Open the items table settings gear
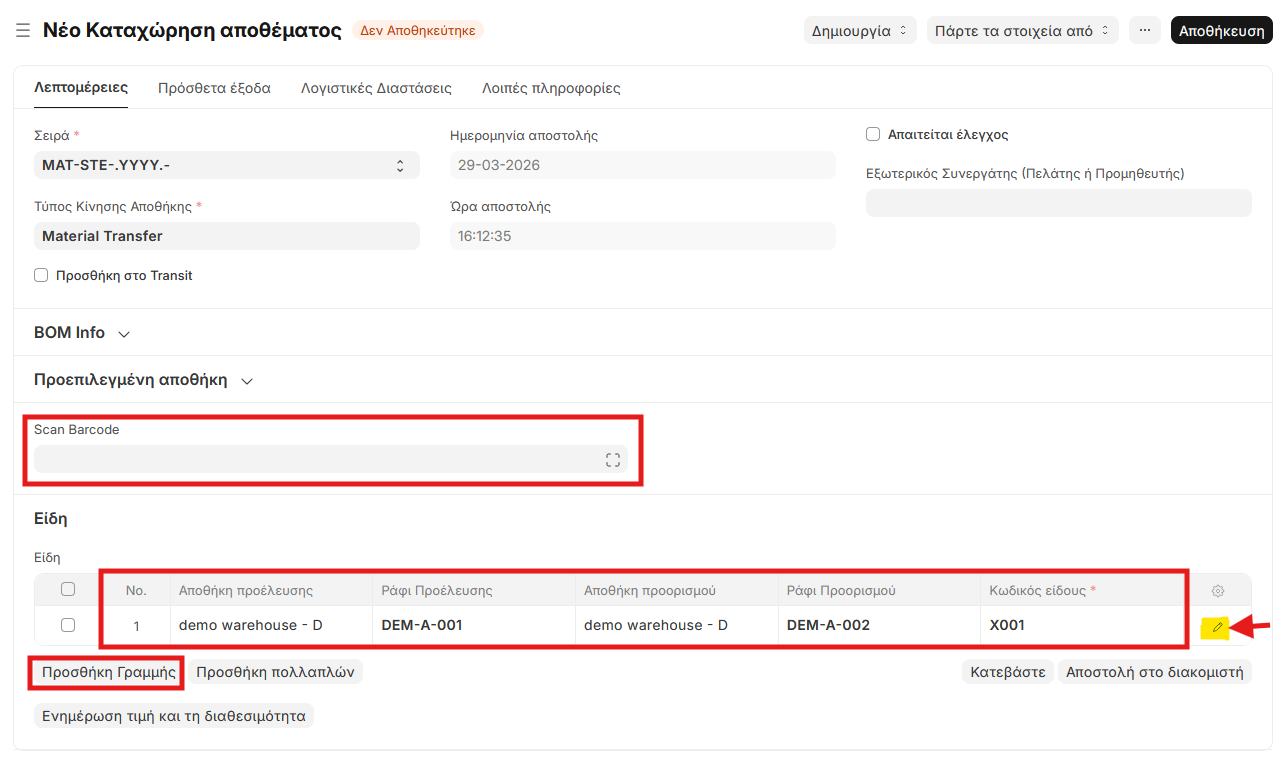The height and width of the screenshot is (762, 1286). (1217, 591)
